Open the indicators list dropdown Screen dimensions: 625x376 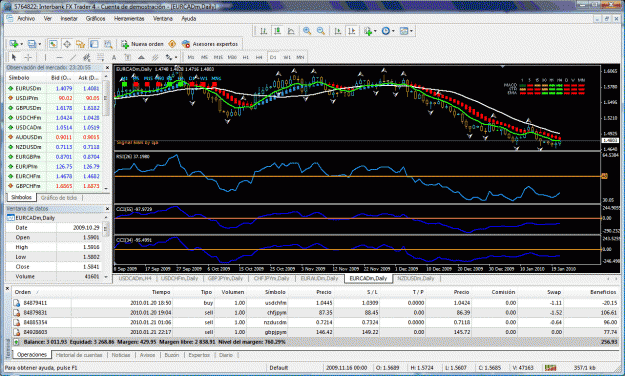[x=375, y=31]
